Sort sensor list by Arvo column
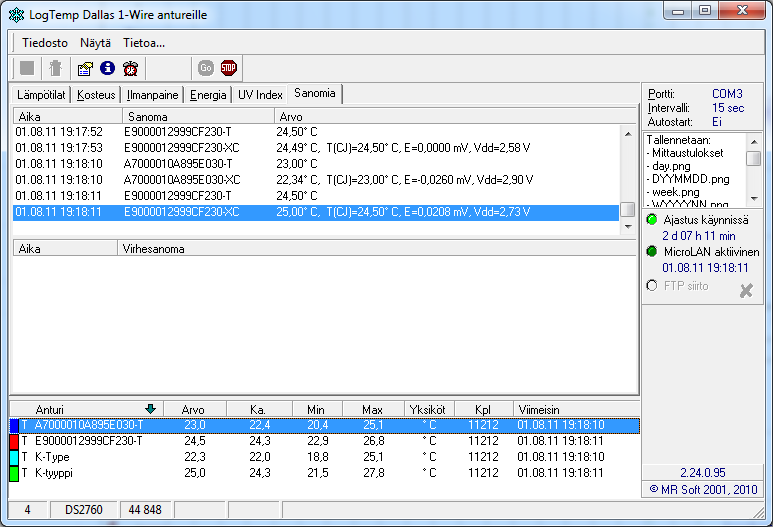 coord(192,409)
